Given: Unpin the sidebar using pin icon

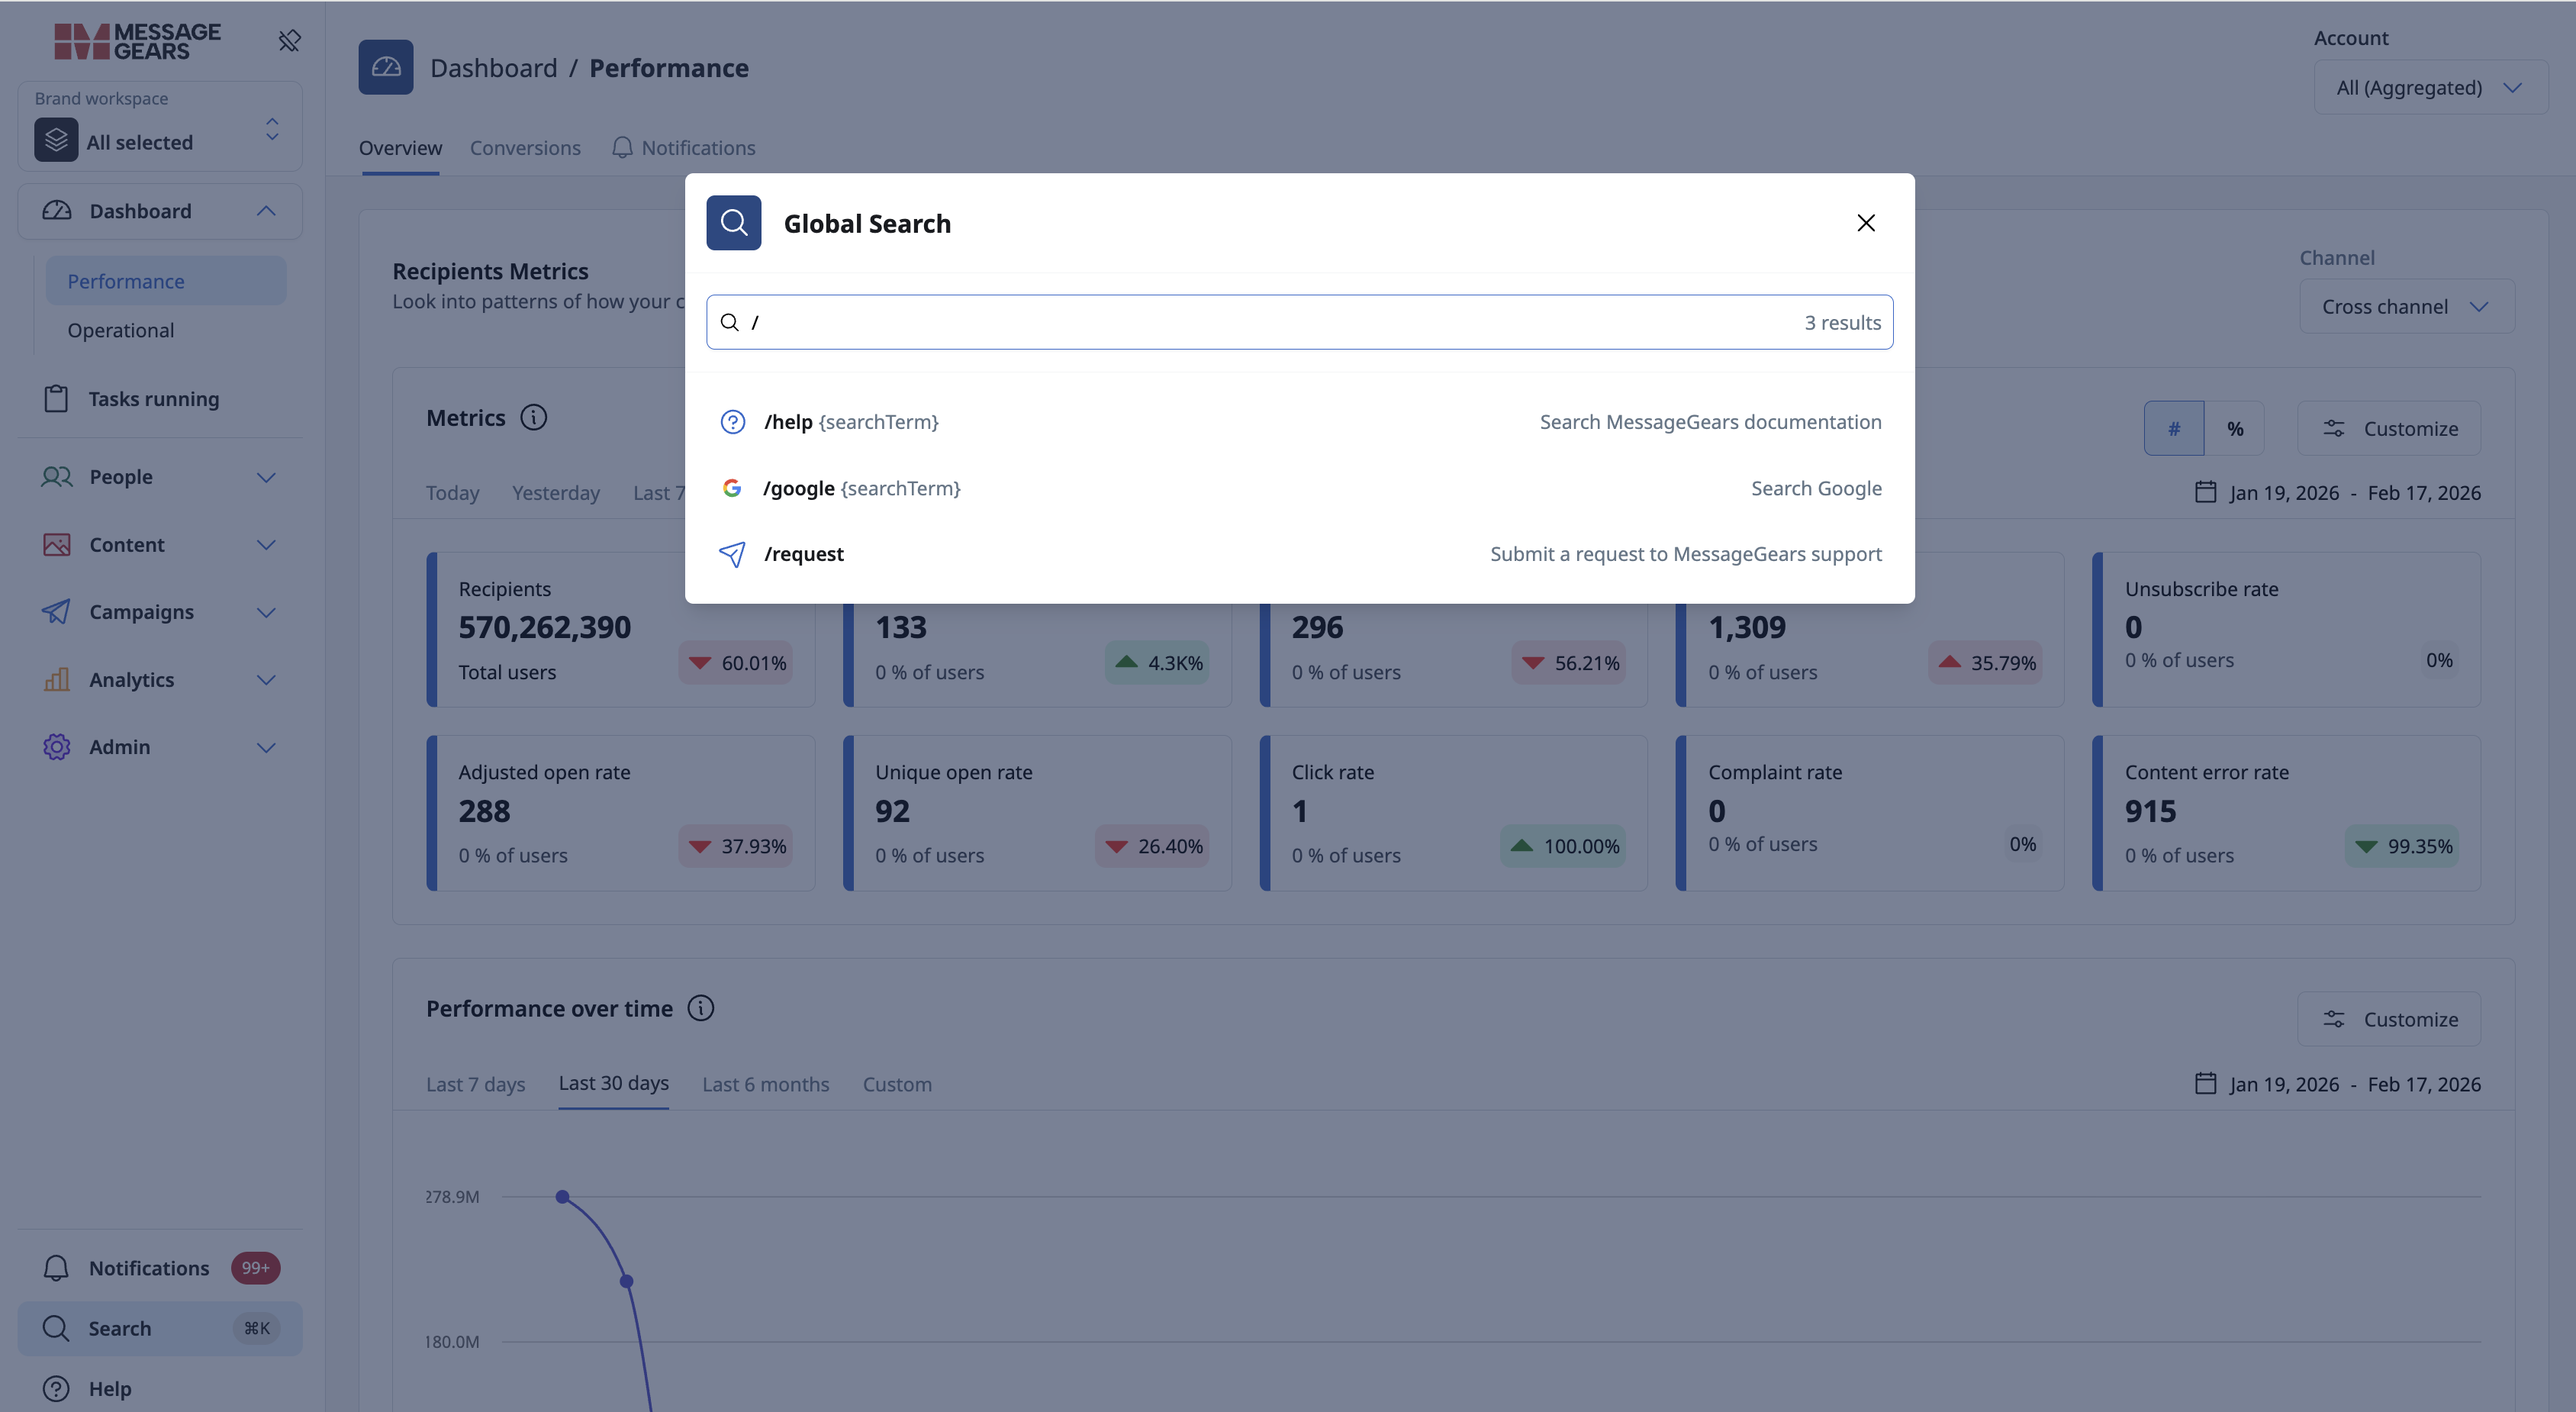Looking at the screenshot, I should (289, 41).
